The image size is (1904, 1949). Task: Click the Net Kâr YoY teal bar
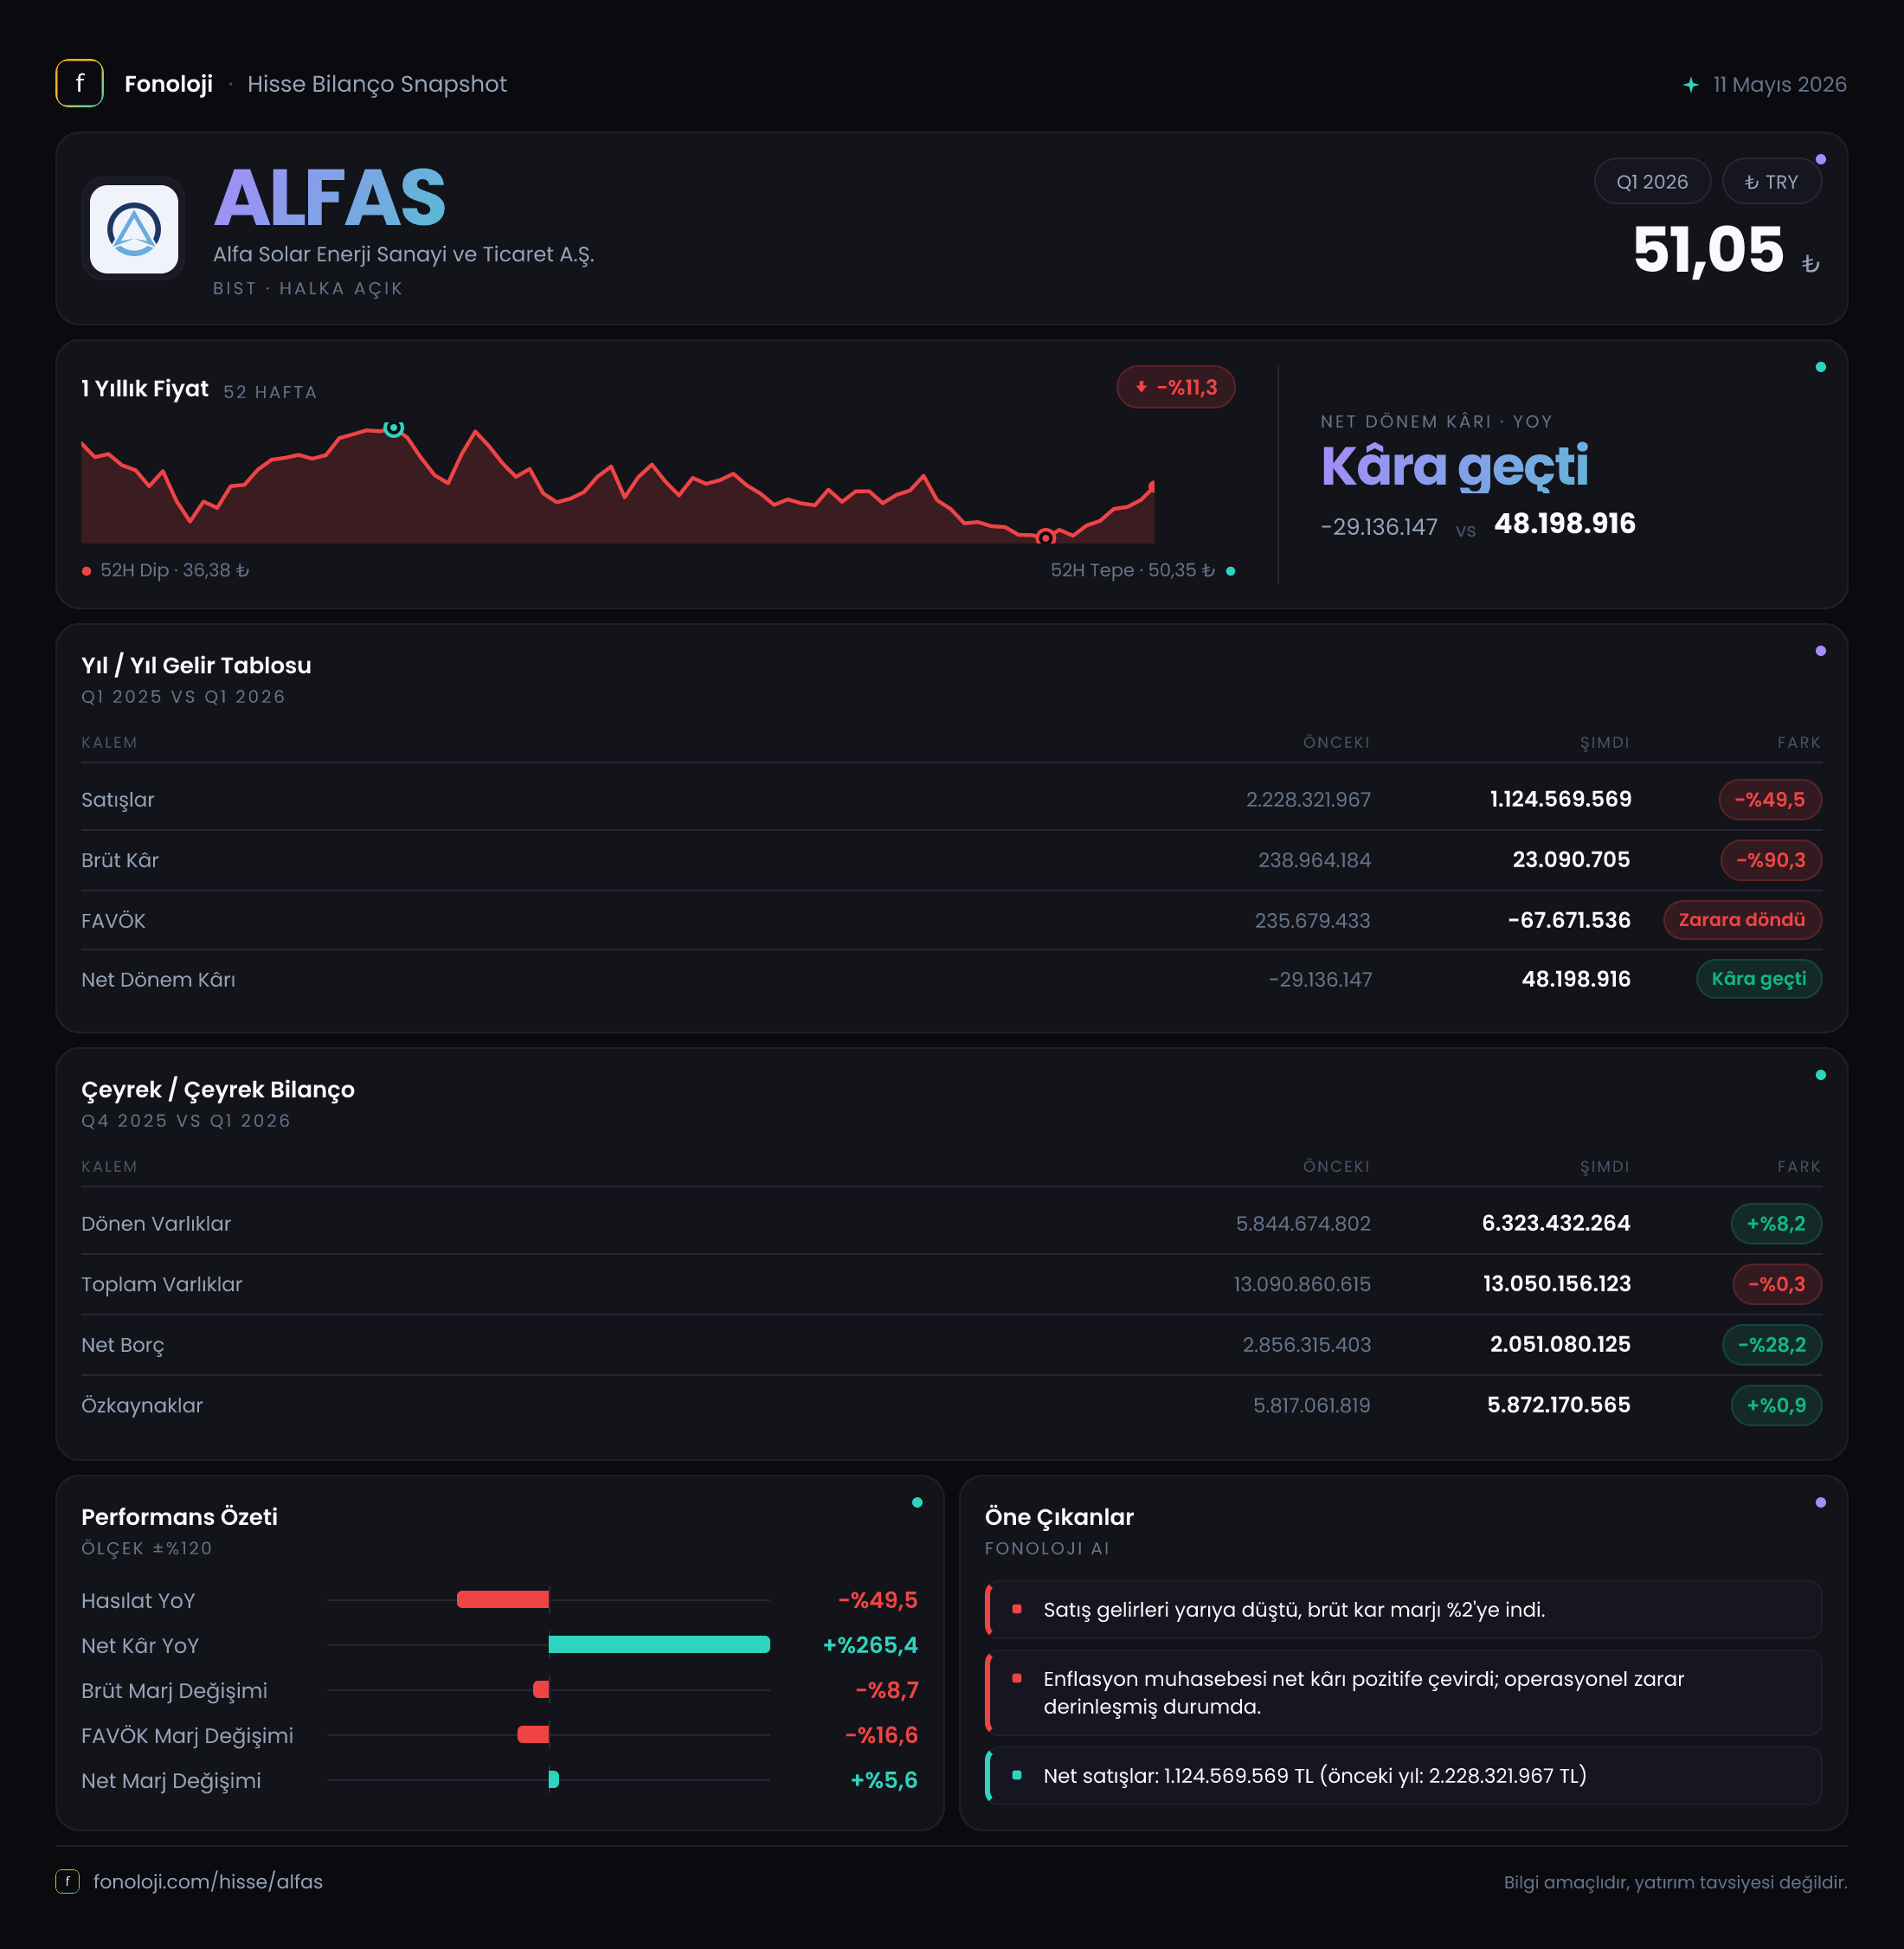tap(659, 1645)
